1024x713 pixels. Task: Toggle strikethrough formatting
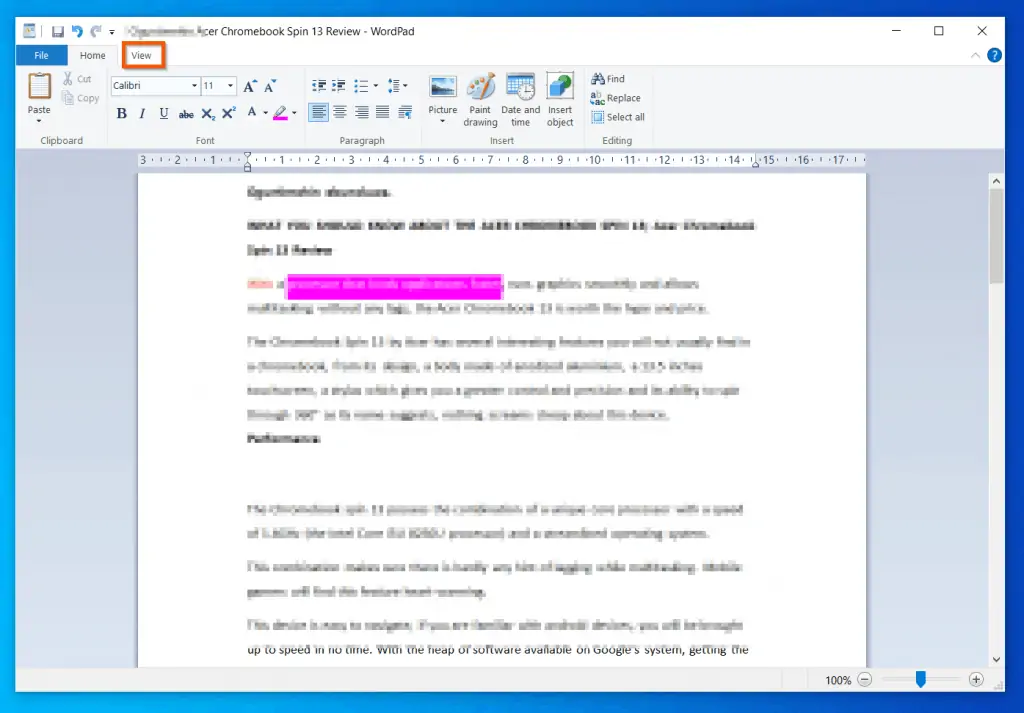pyautogui.click(x=185, y=113)
